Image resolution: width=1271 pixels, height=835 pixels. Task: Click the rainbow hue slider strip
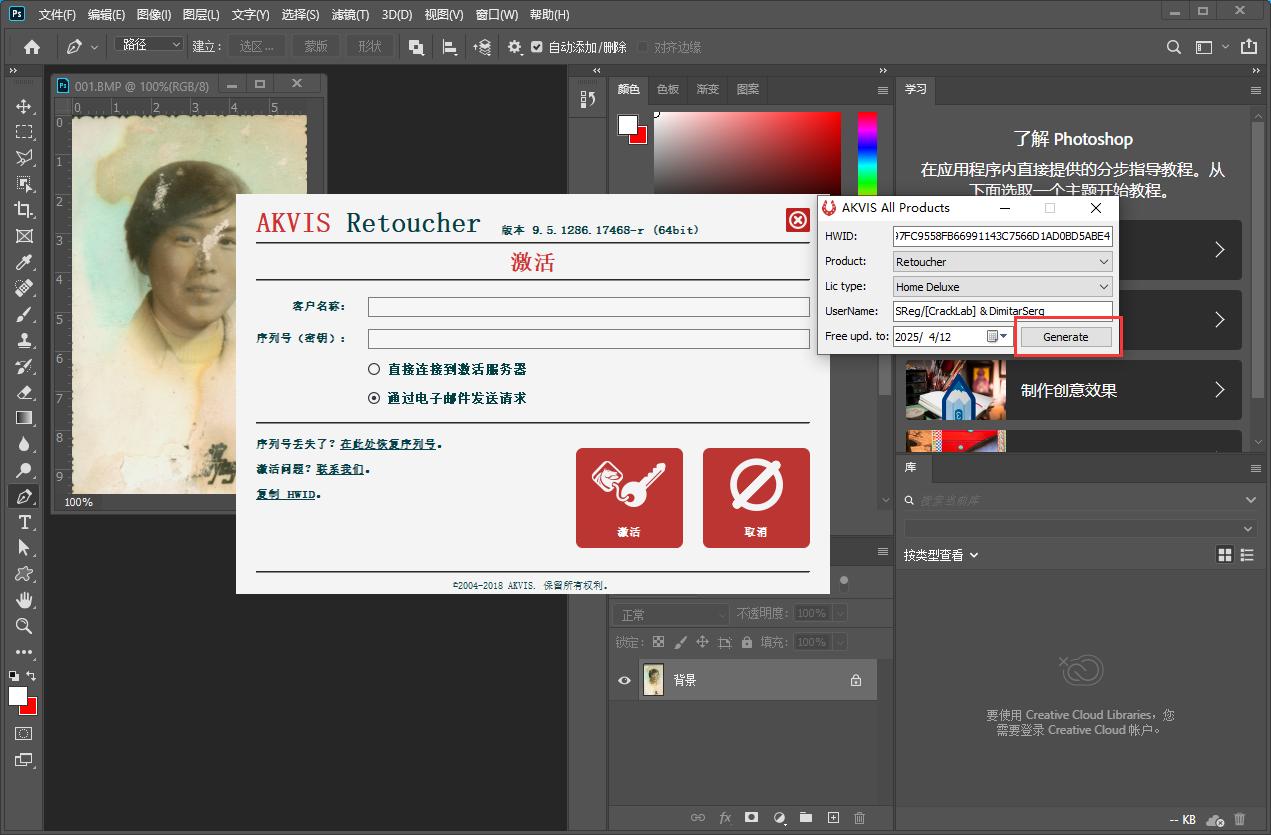coord(867,155)
